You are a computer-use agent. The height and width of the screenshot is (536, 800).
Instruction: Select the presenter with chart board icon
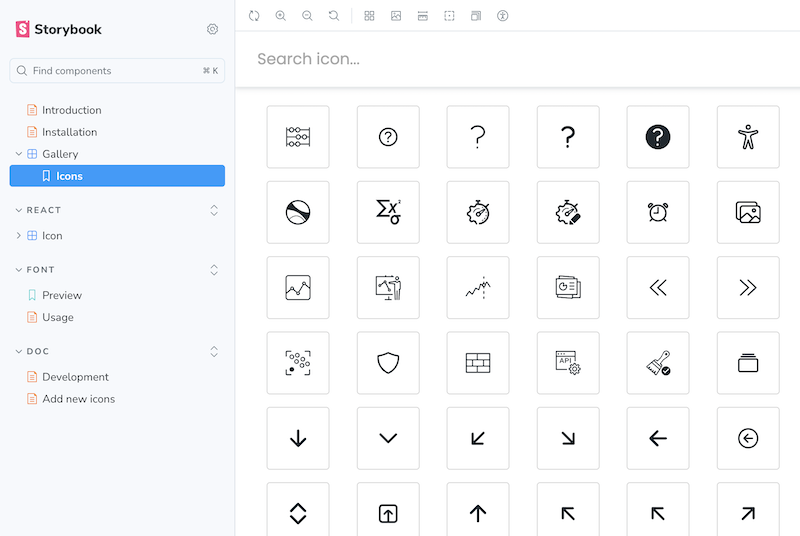388,288
